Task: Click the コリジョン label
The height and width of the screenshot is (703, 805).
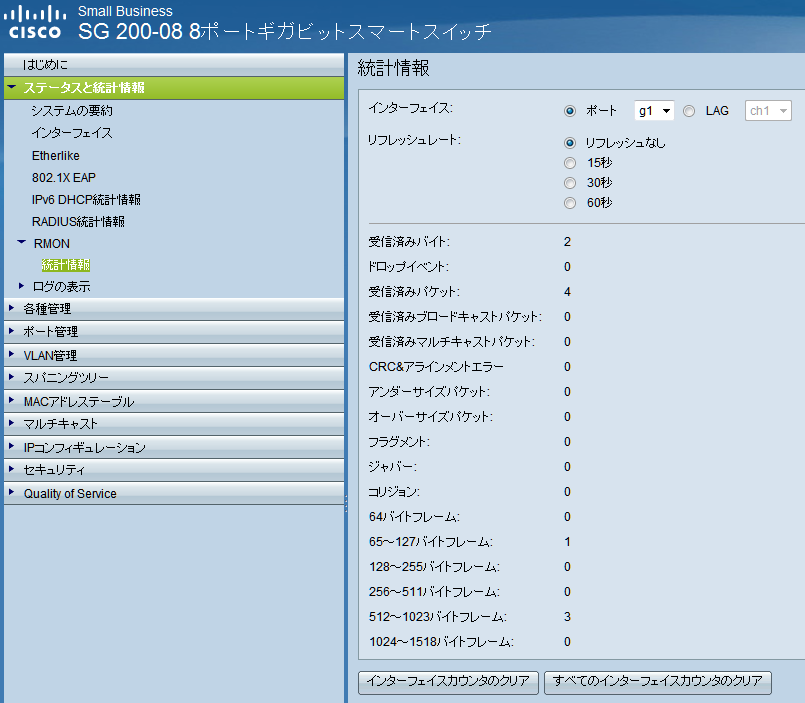Action: (394, 492)
